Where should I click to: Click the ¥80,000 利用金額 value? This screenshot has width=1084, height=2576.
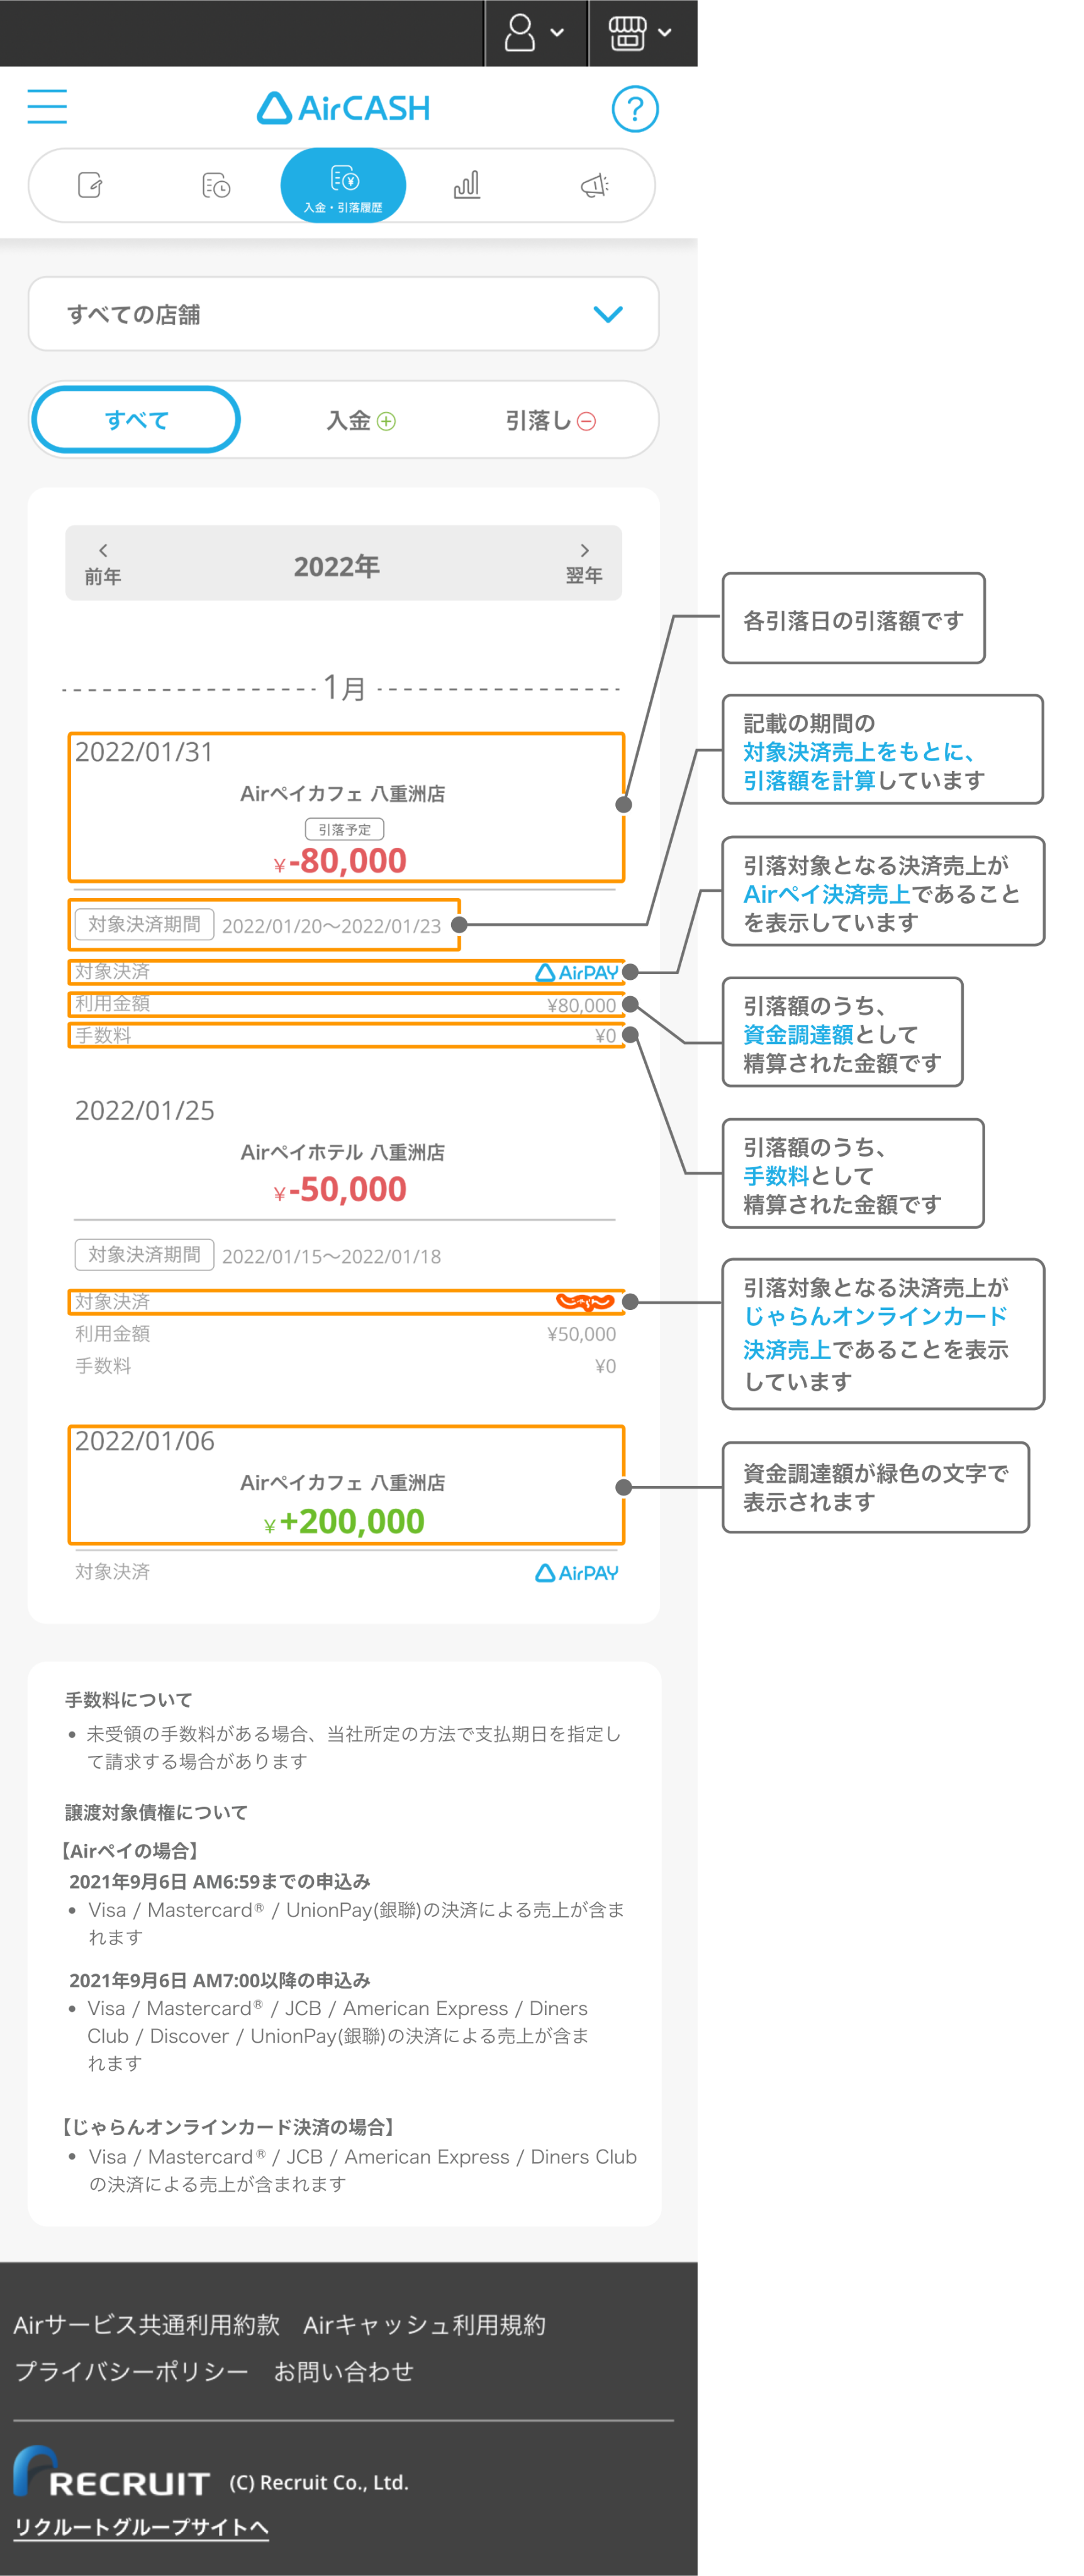(x=581, y=1005)
